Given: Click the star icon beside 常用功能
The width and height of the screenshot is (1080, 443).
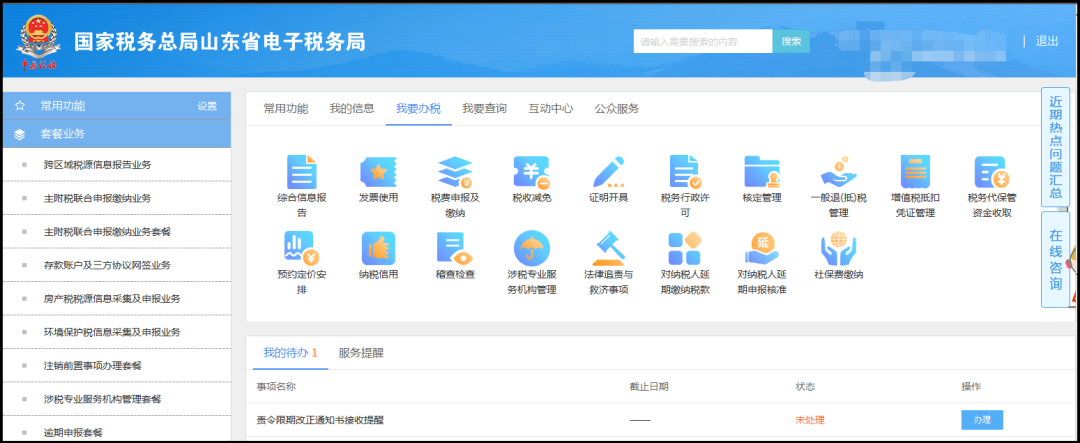Looking at the screenshot, I should (19, 106).
